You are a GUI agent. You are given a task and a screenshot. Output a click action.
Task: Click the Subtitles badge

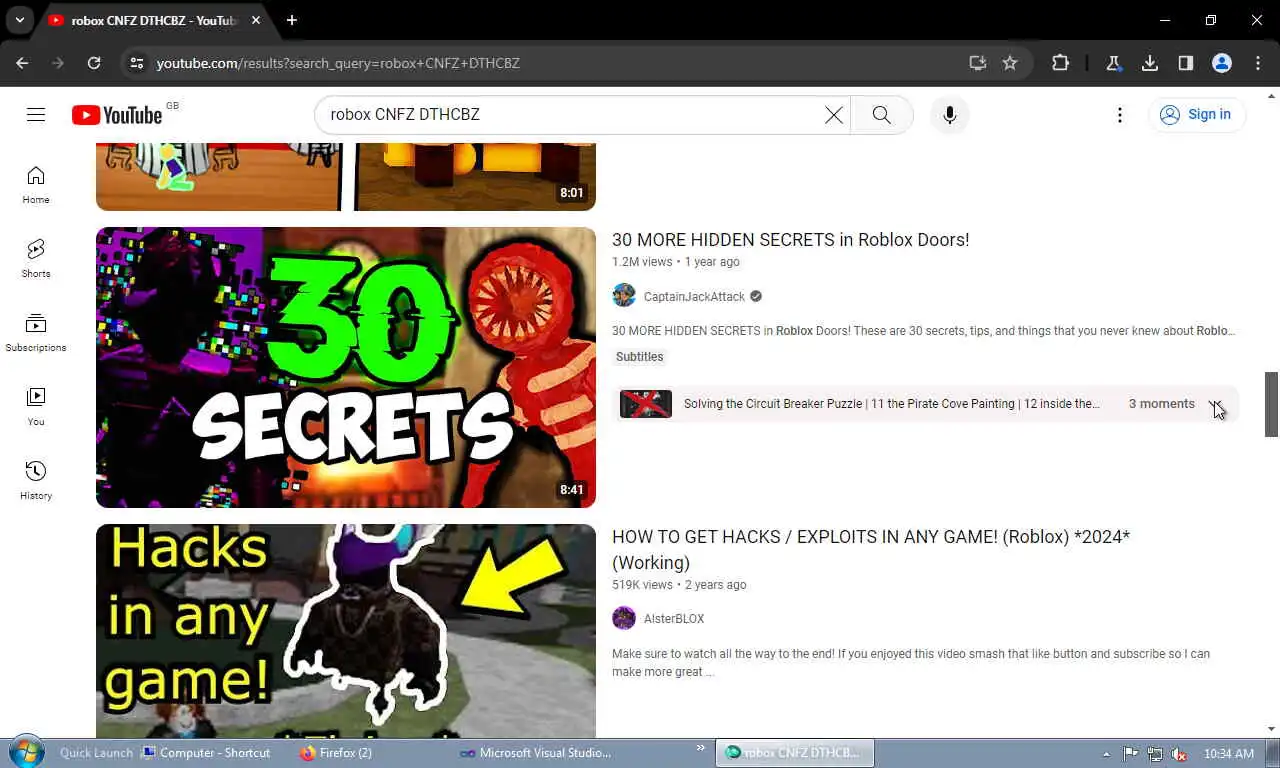pos(639,357)
